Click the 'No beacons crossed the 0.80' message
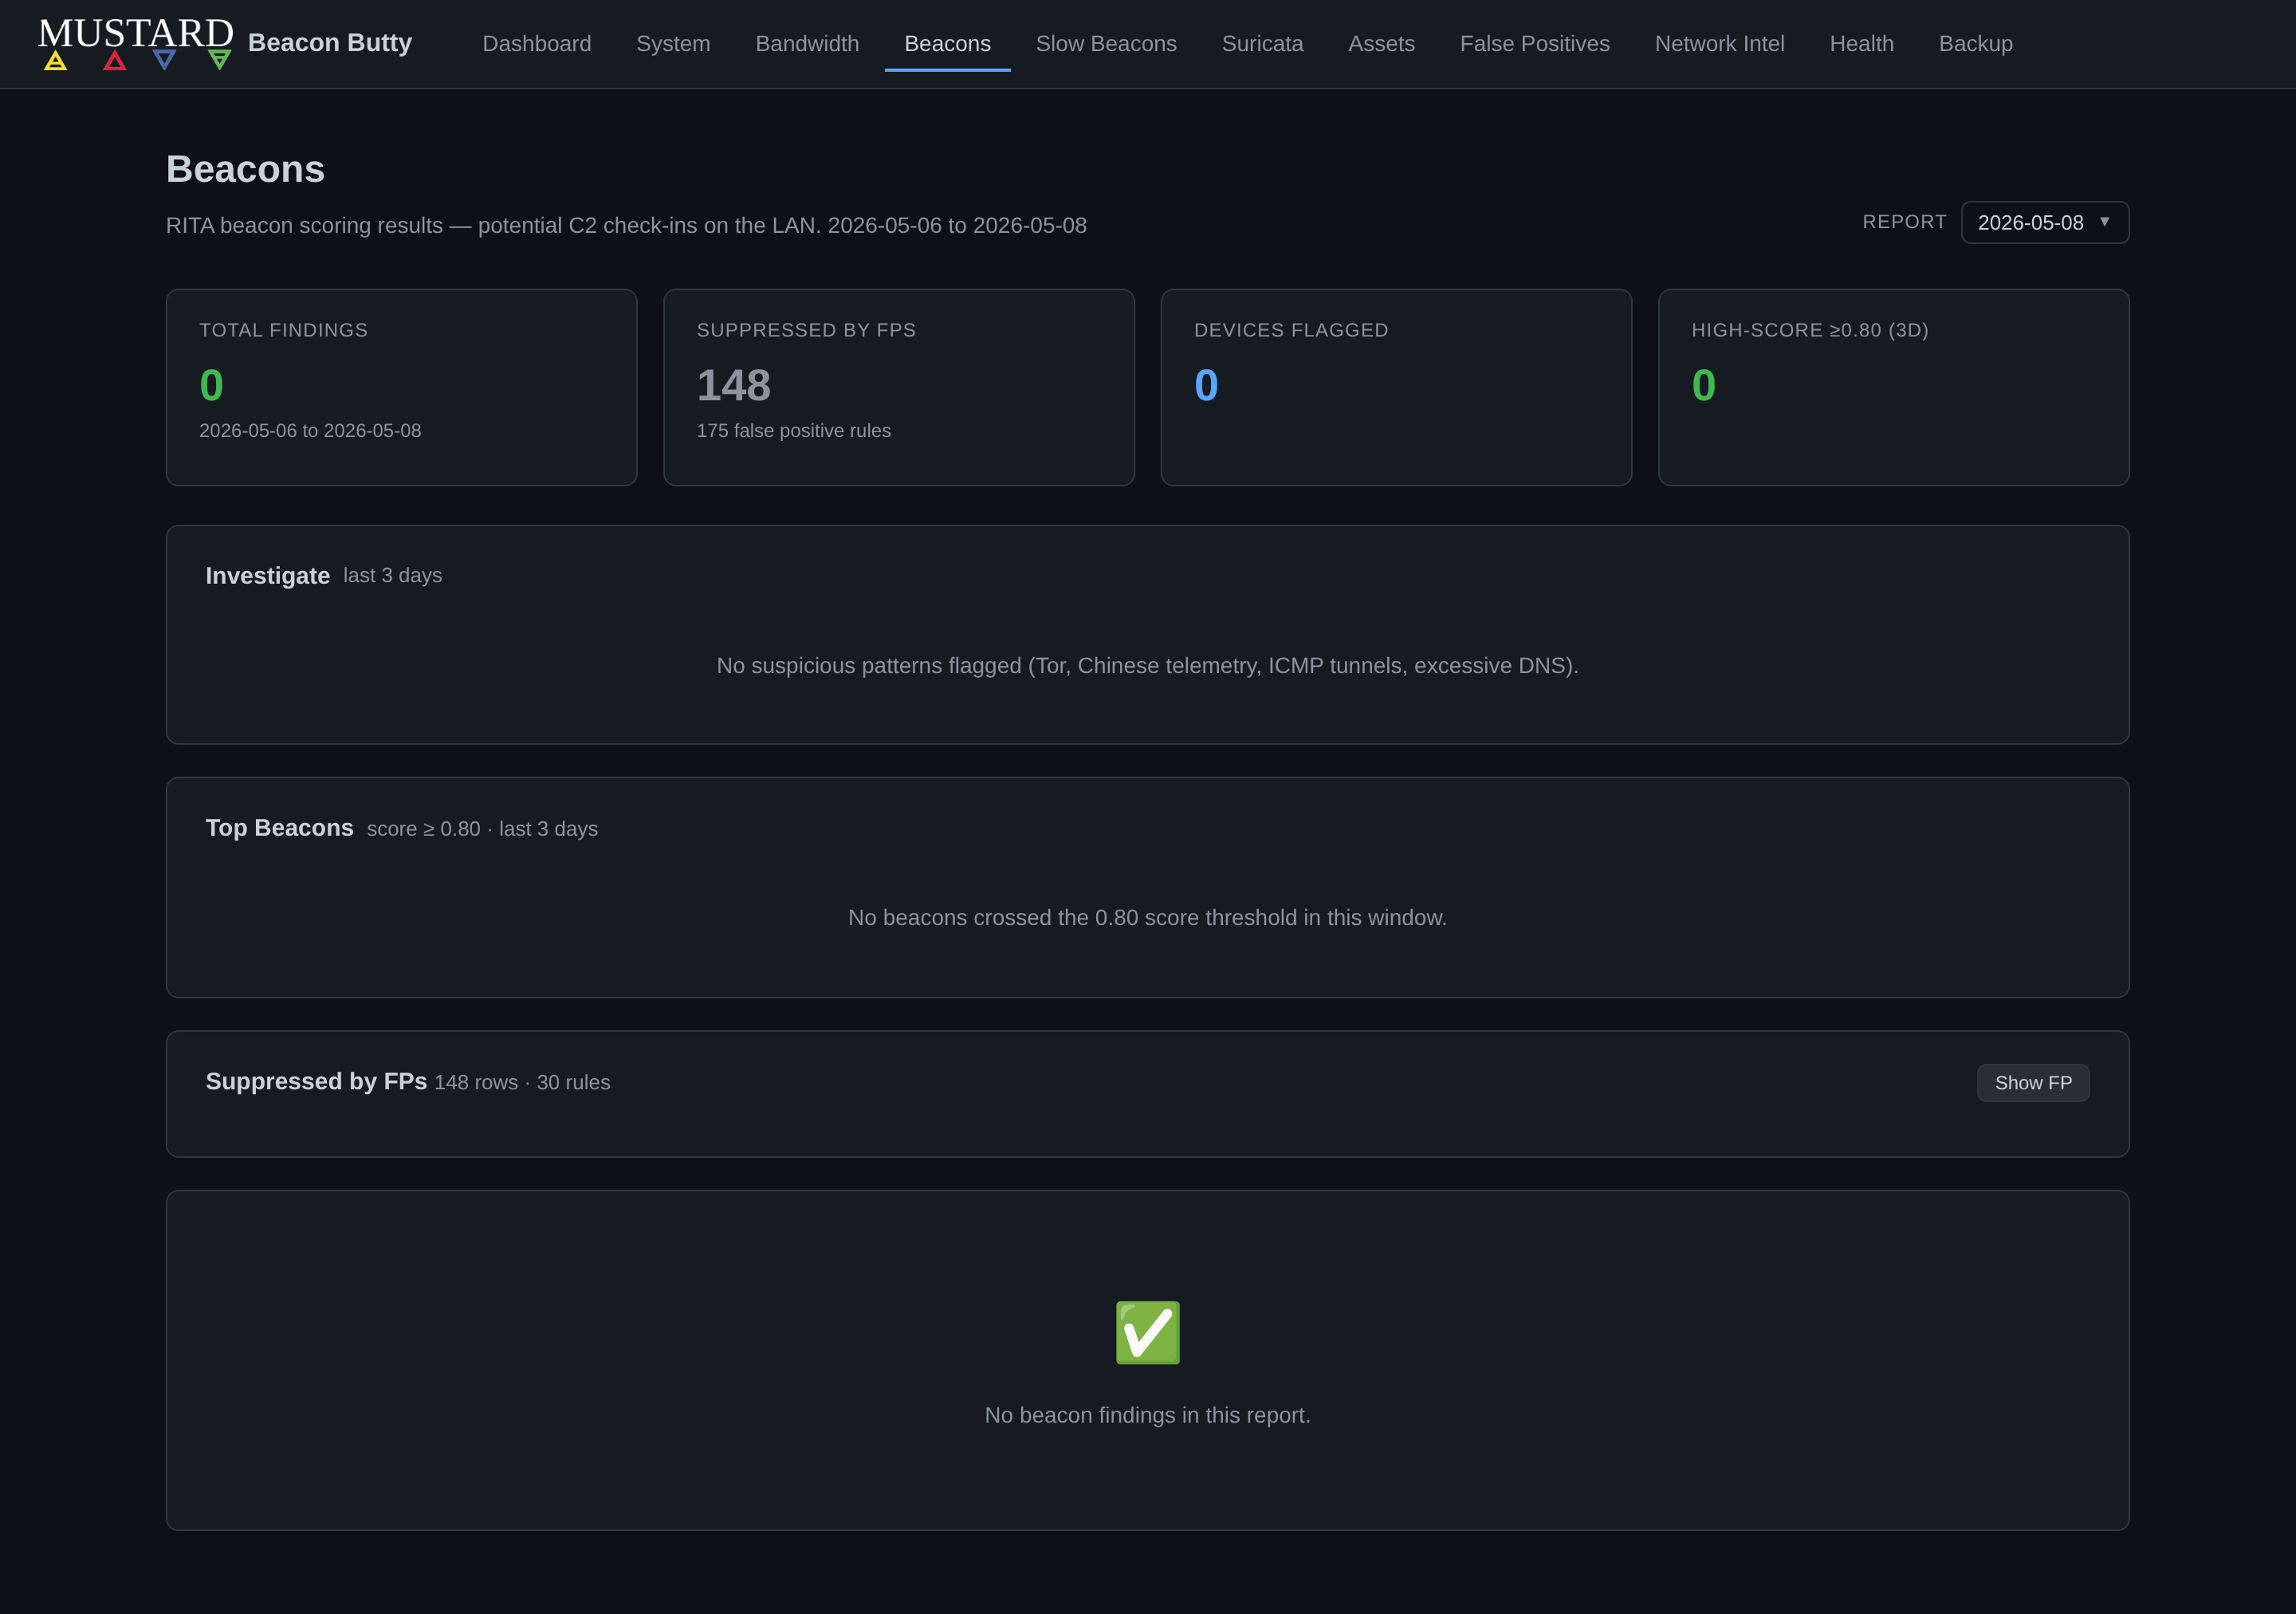This screenshot has height=1614, width=2296. tap(1147, 917)
